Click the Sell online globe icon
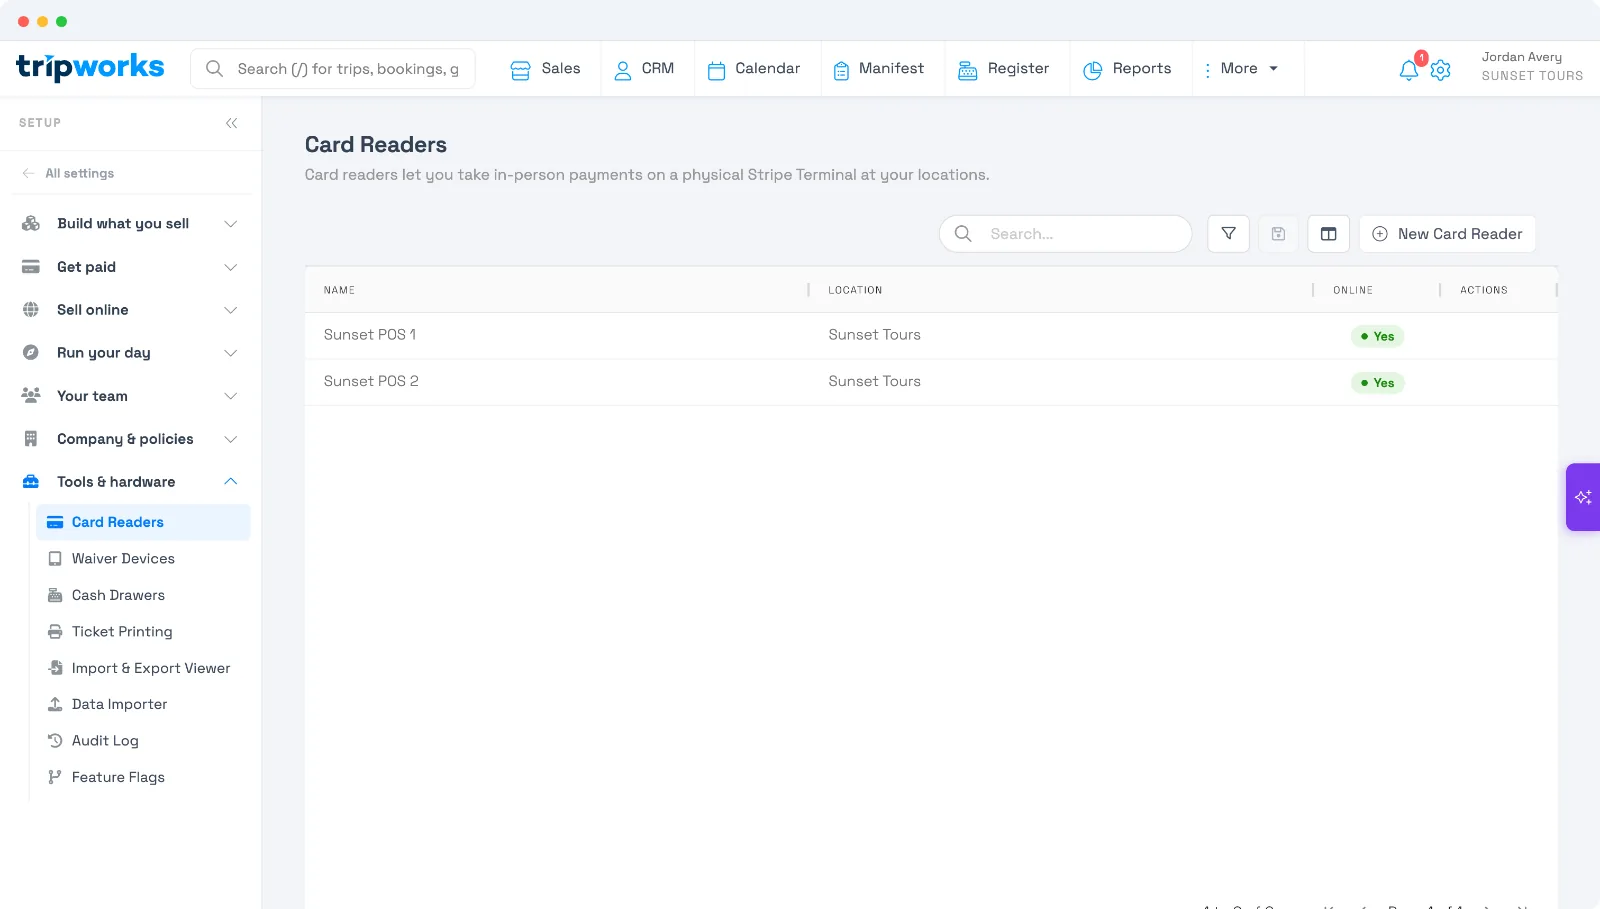 pos(31,310)
